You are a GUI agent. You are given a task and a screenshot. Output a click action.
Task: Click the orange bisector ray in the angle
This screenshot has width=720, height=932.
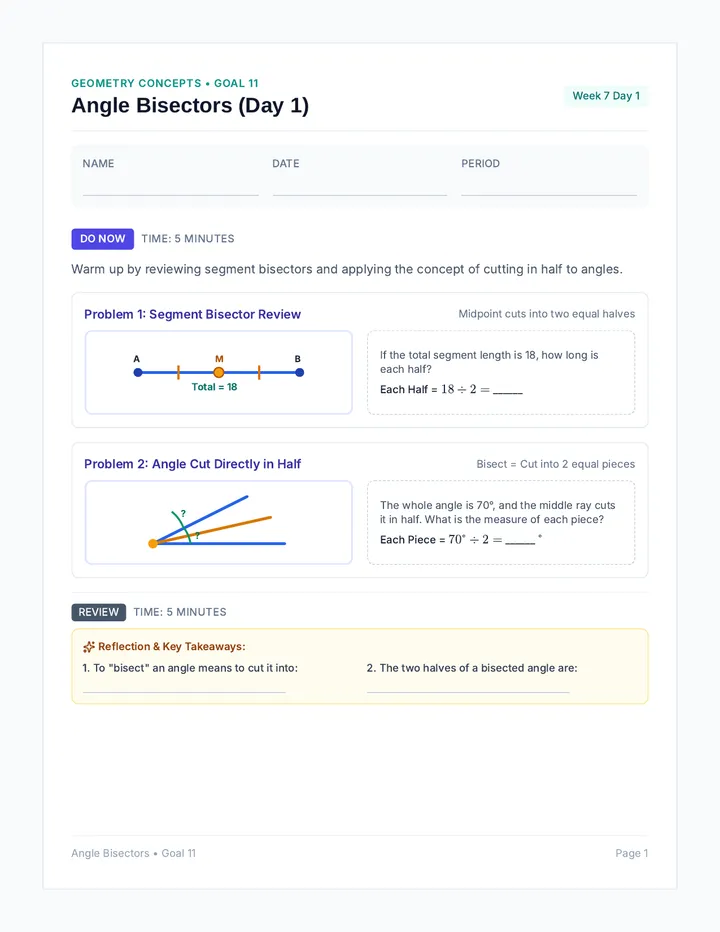point(214,530)
